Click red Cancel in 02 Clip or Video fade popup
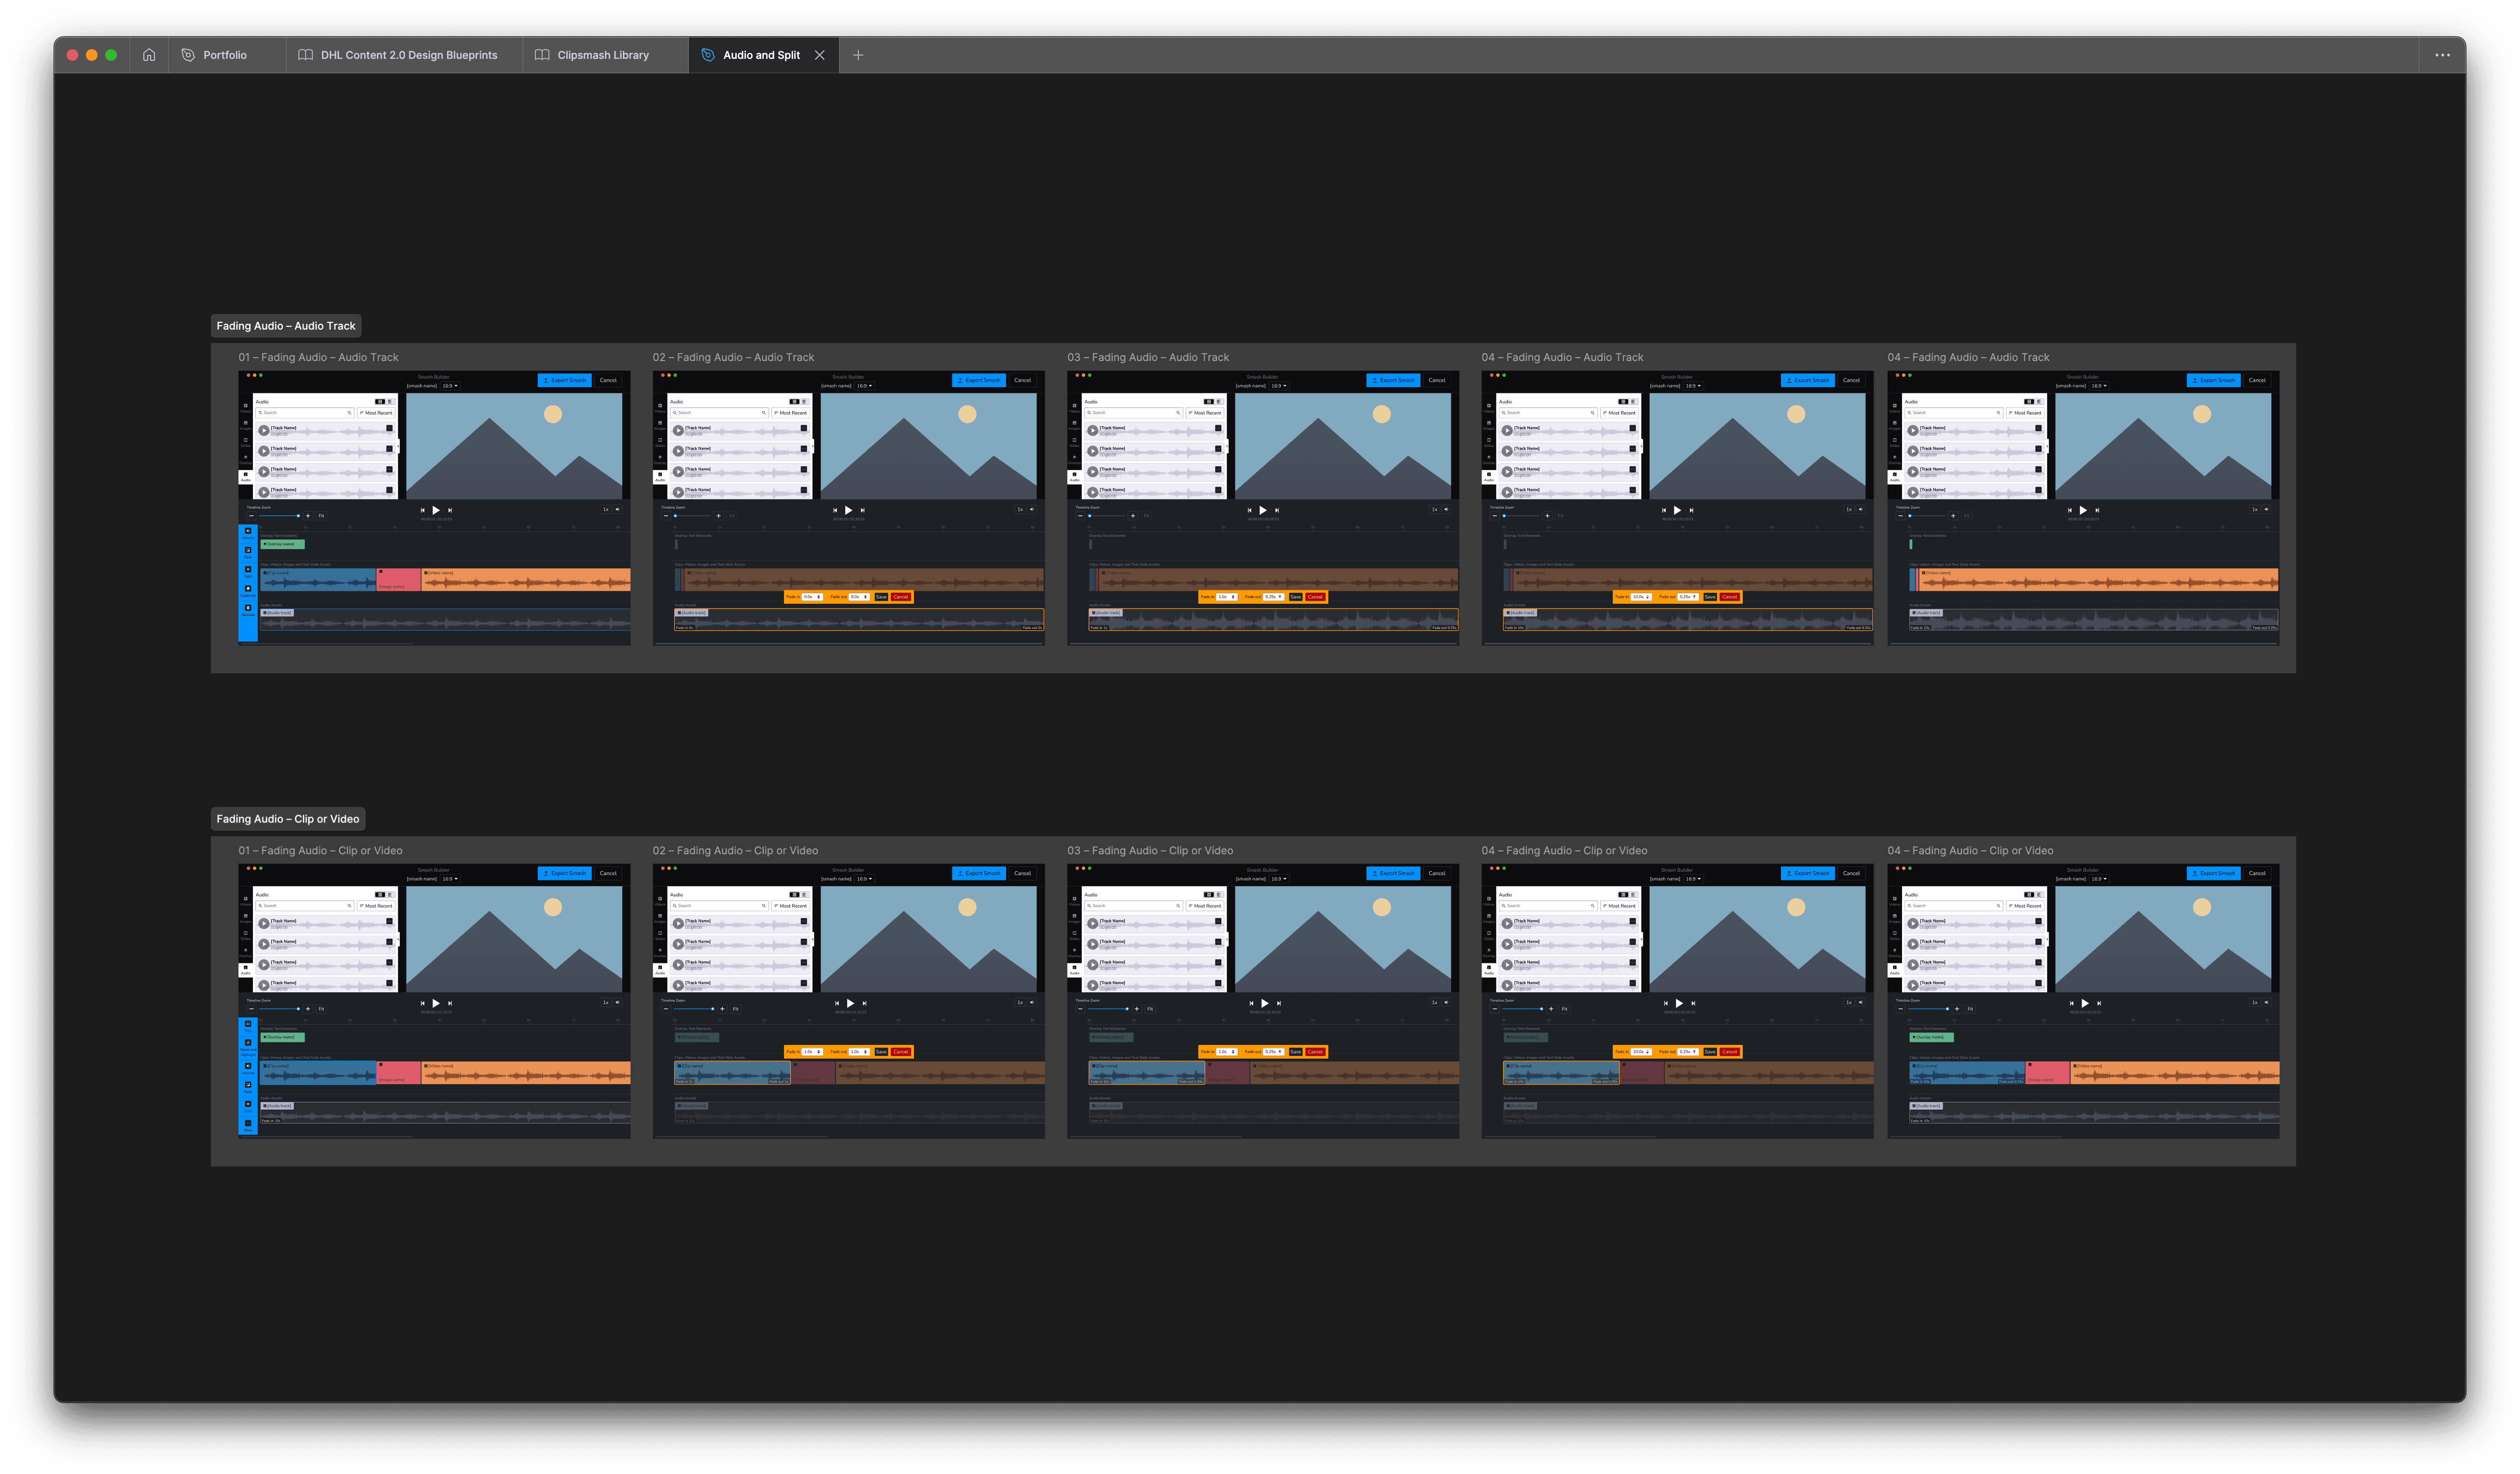Image resolution: width=2520 pixels, height=1474 pixels. [901, 1052]
